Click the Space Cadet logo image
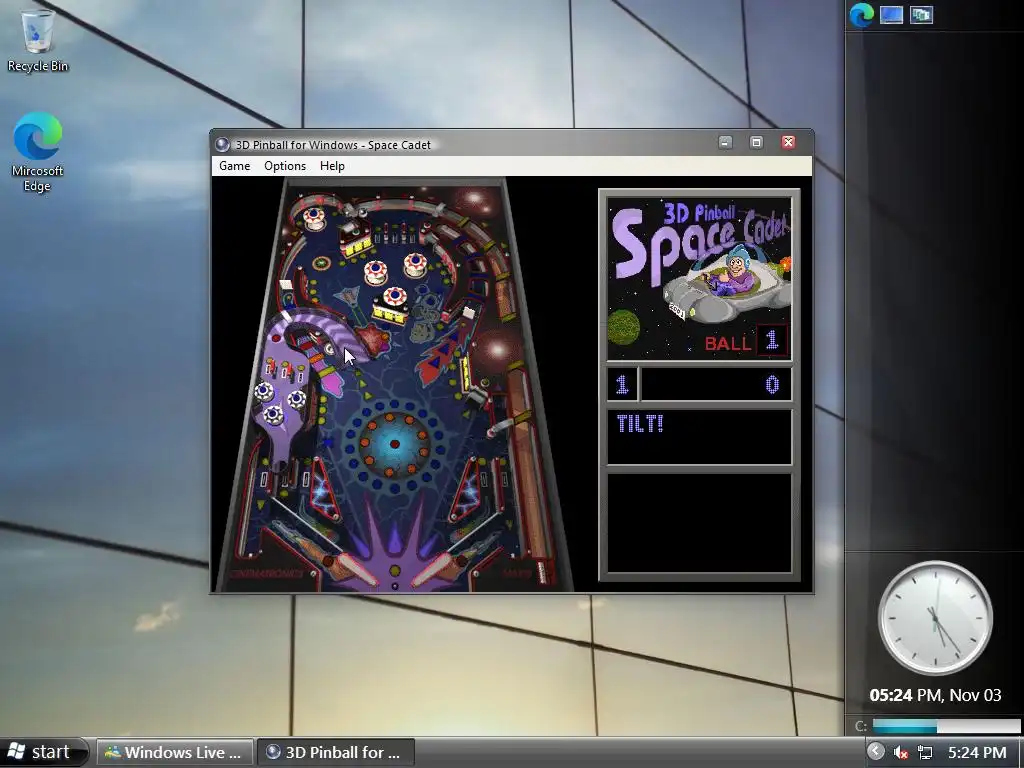Screen dimensions: 1024x768 699,280
